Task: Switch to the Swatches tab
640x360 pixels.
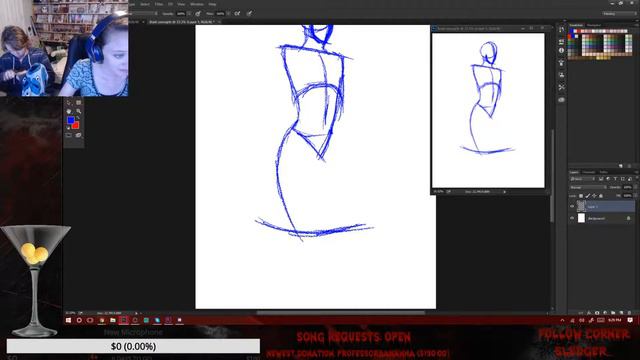Action: [576, 25]
